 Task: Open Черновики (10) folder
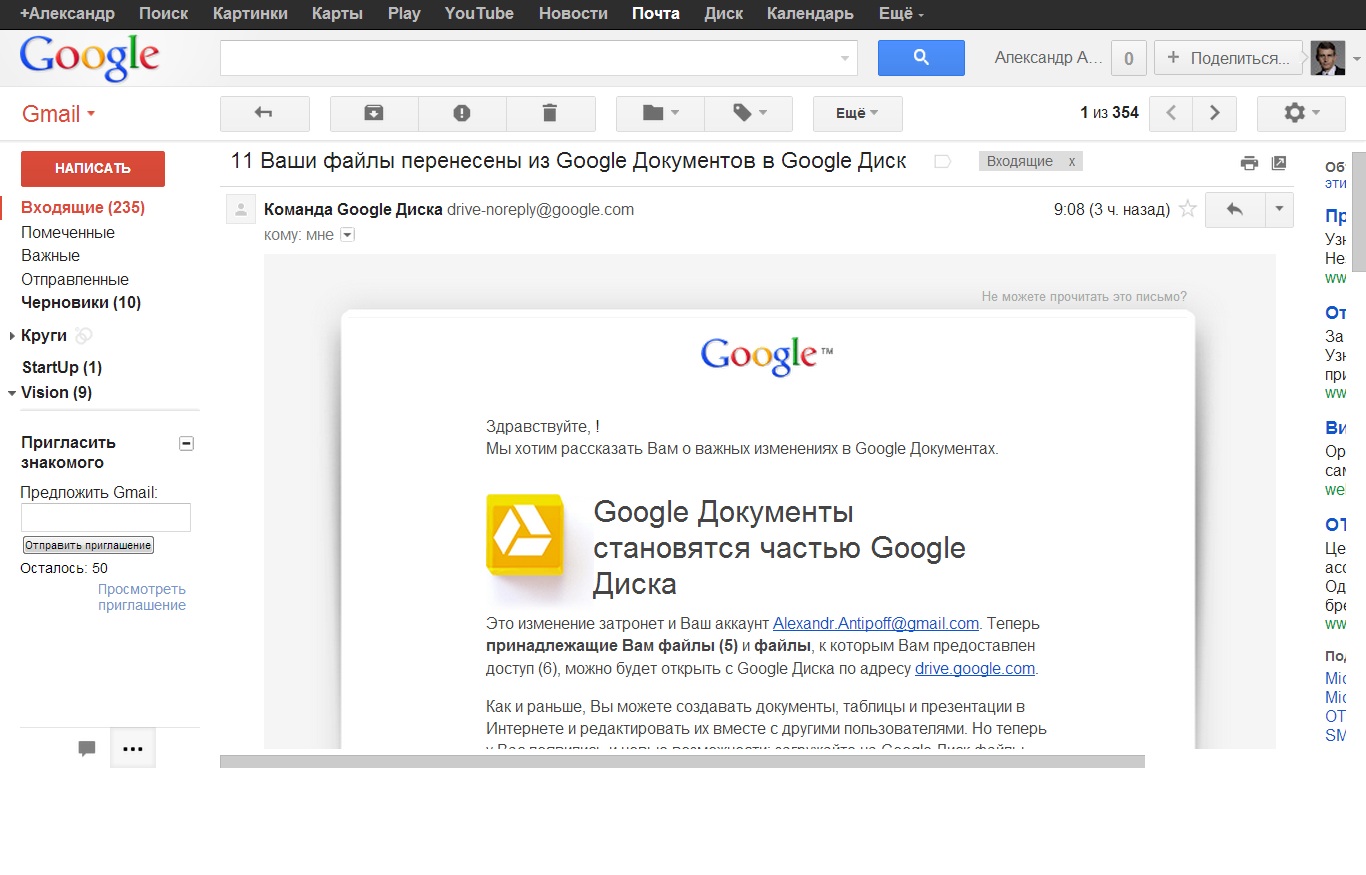coord(81,303)
